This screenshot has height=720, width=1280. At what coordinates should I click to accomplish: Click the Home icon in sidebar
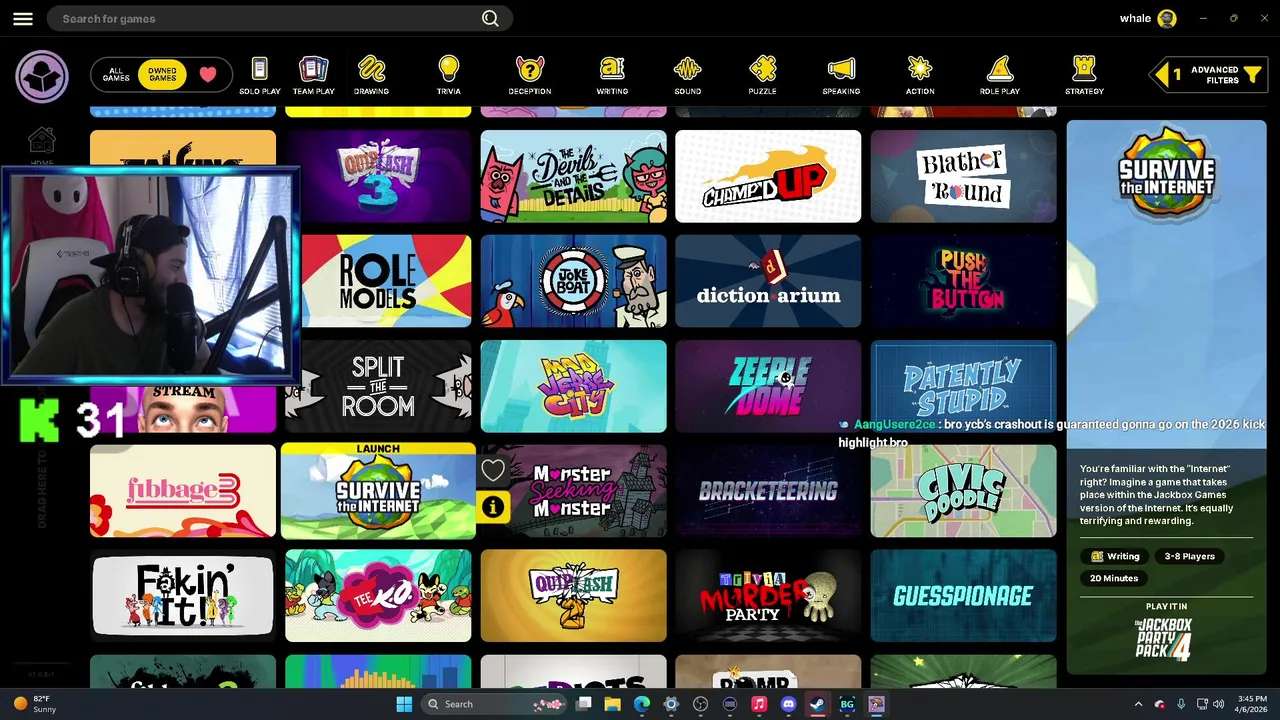point(42,146)
